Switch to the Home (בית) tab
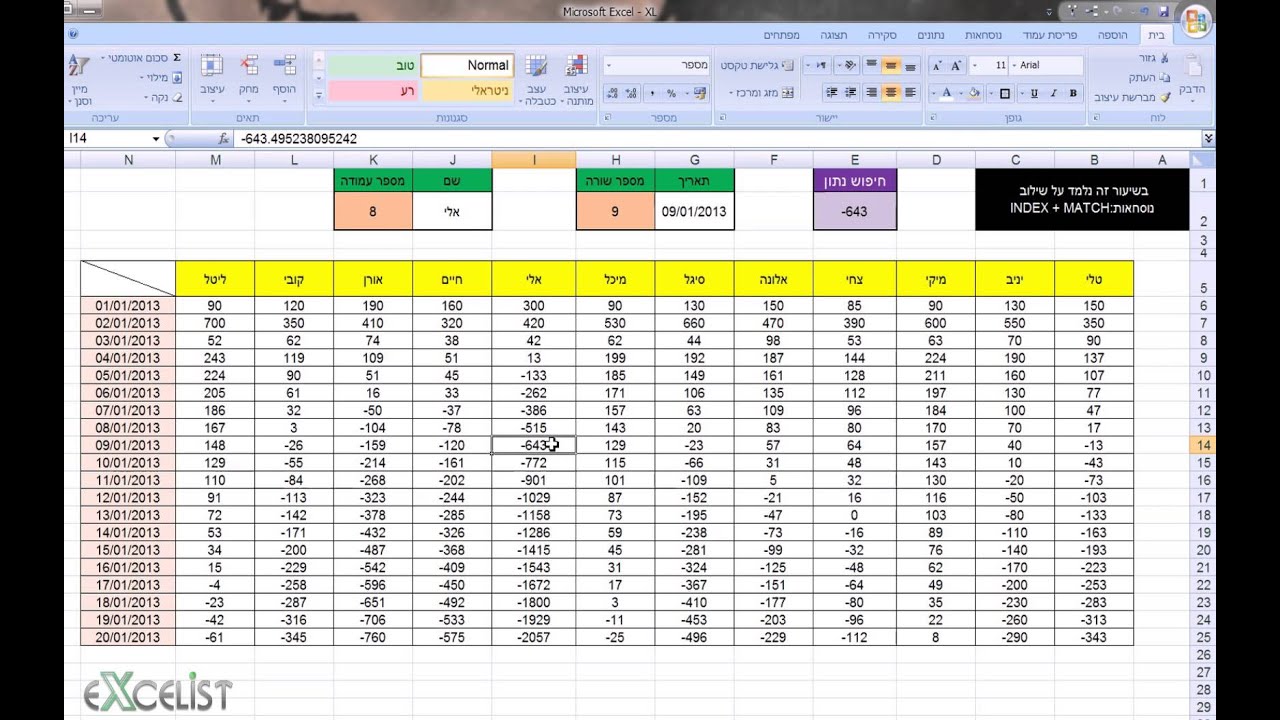This screenshot has width=1280, height=720. point(1156,35)
